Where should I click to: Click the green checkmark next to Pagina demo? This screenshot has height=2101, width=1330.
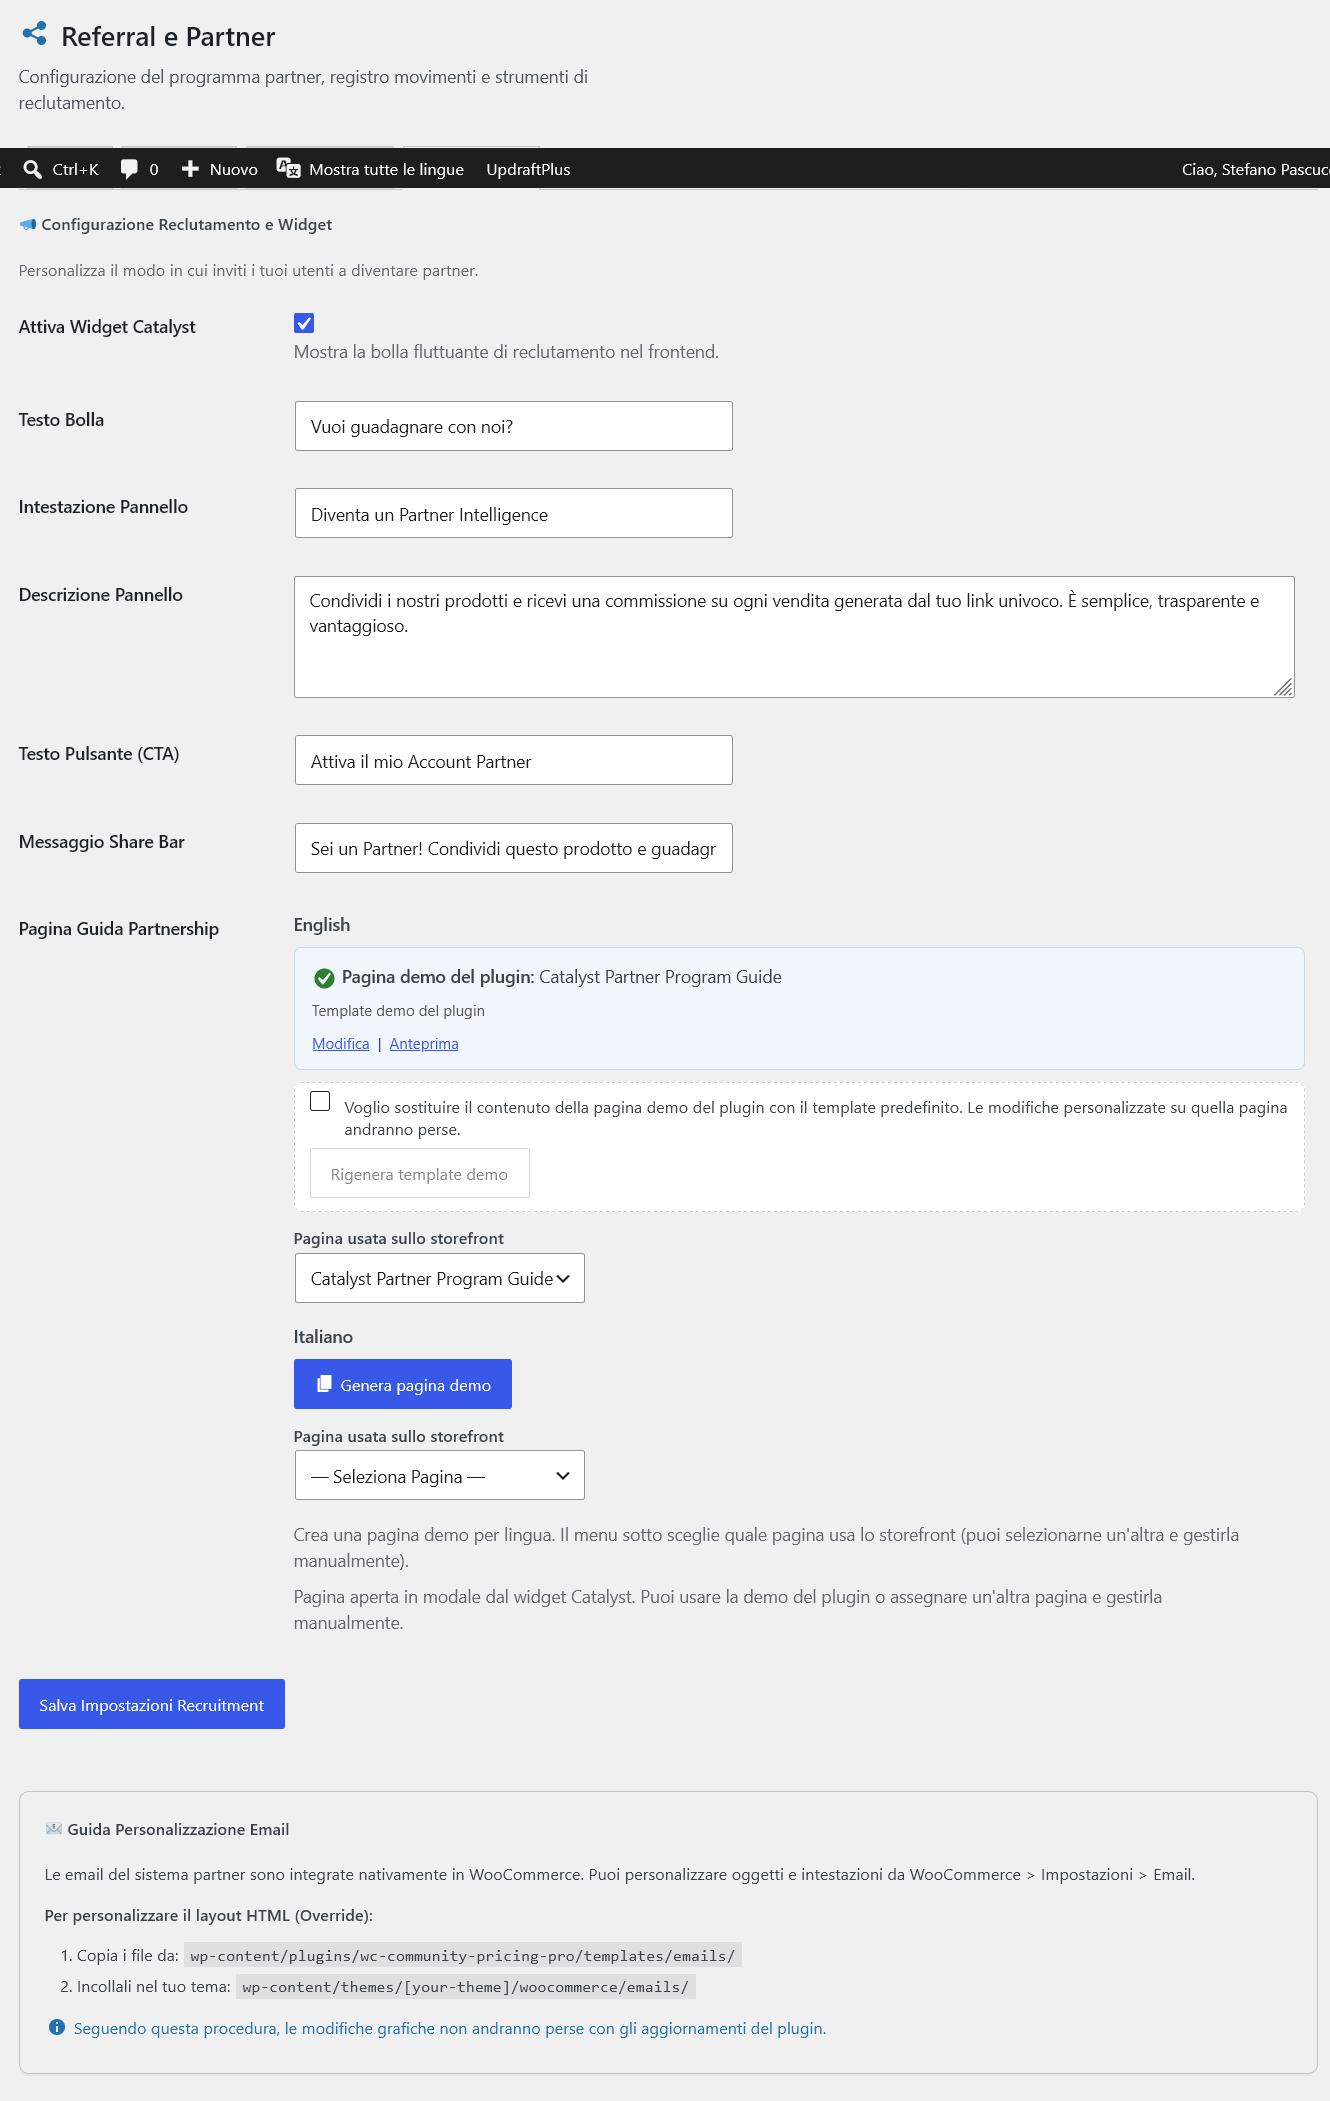click(x=324, y=978)
